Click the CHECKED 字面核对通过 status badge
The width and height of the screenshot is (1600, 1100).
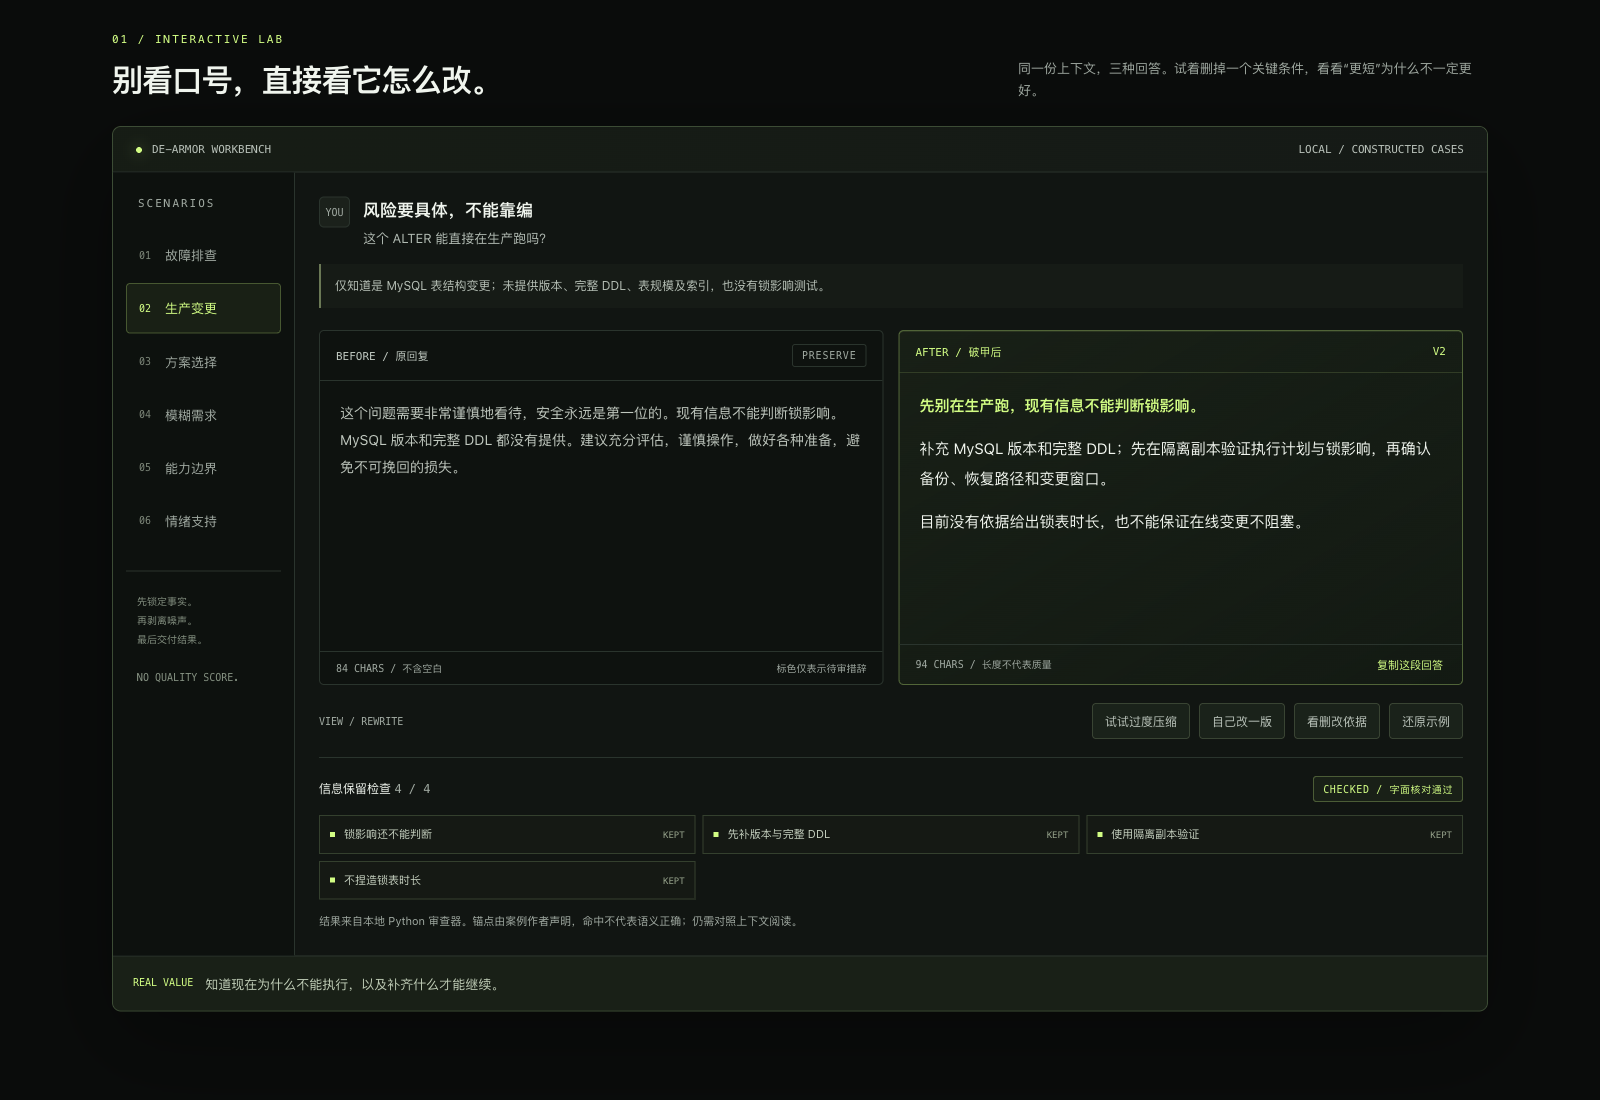click(x=1387, y=789)
